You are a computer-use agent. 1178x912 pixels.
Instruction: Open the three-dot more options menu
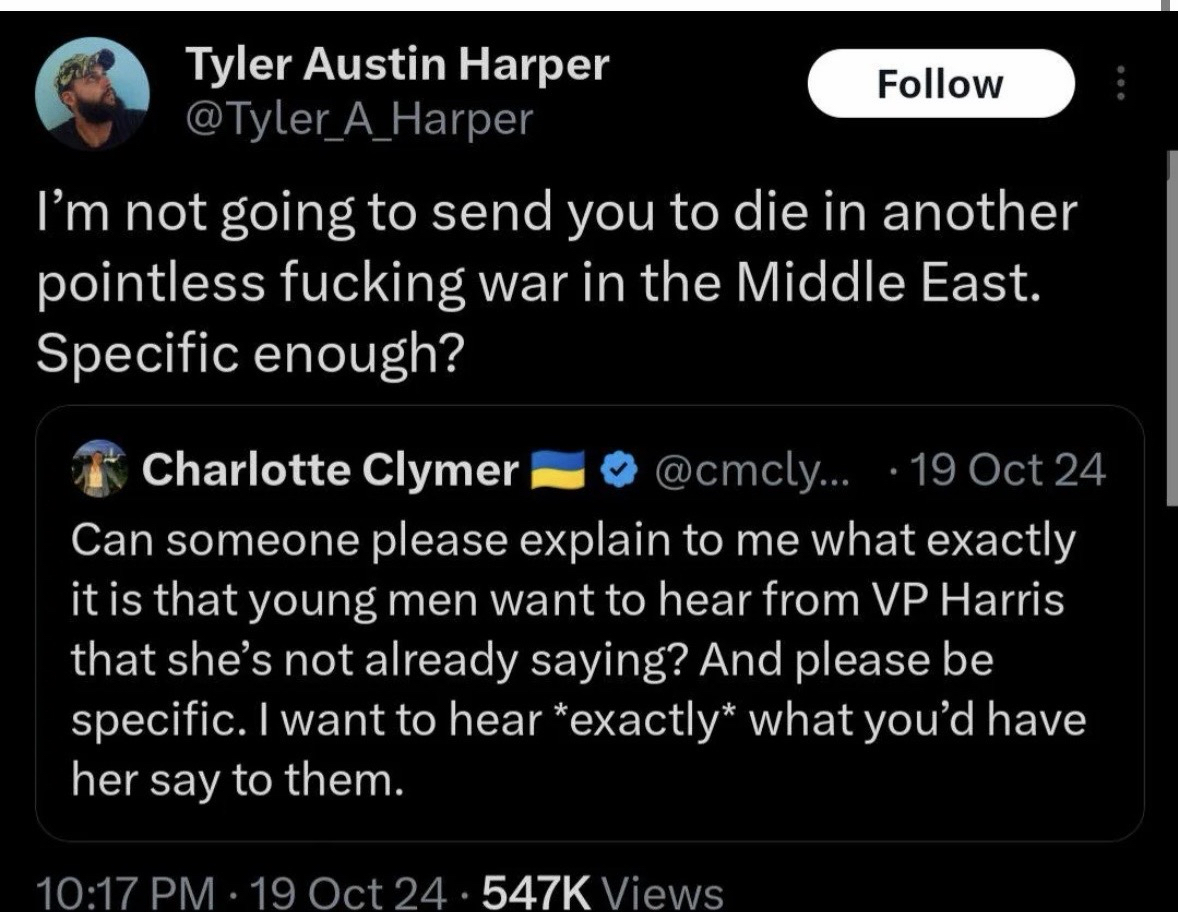(1120, 83)
